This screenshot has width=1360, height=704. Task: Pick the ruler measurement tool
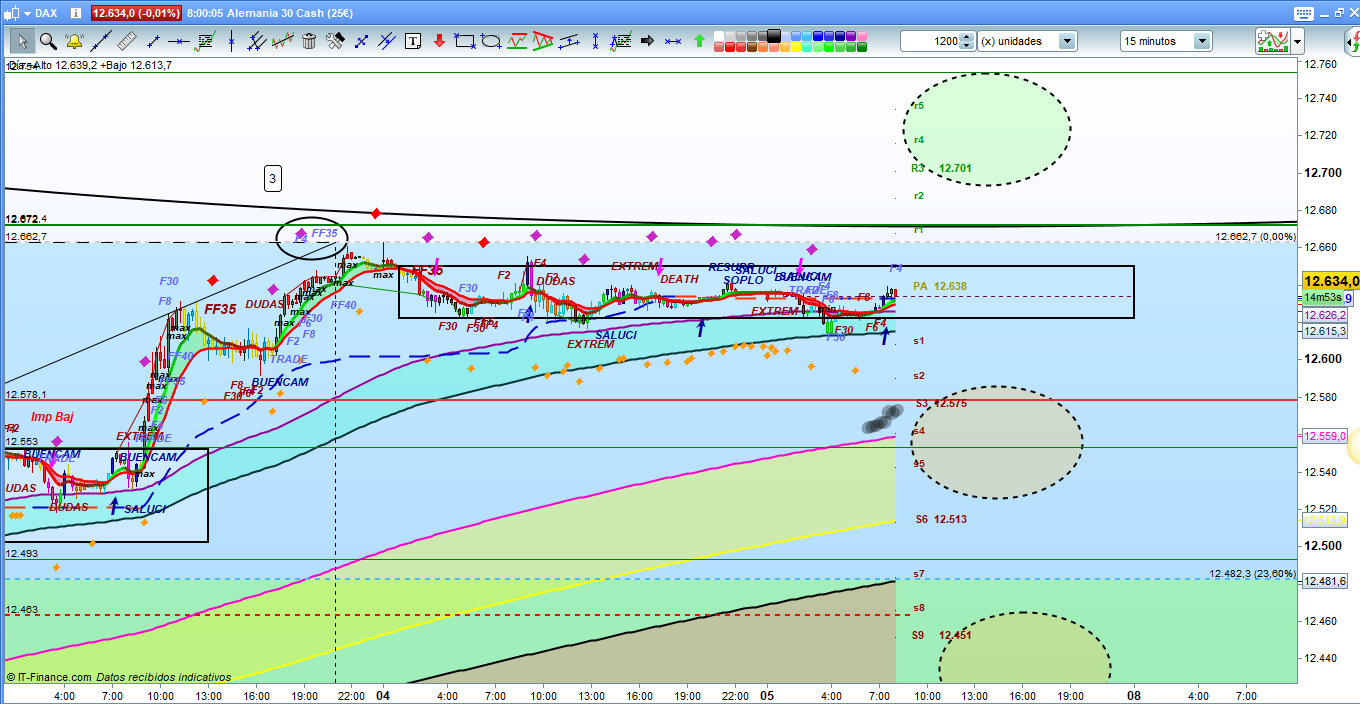[126, 41]
